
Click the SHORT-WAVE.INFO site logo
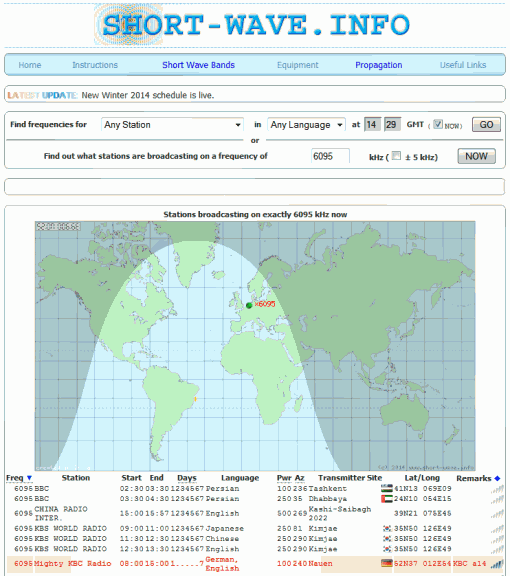(x=252, y=25)
